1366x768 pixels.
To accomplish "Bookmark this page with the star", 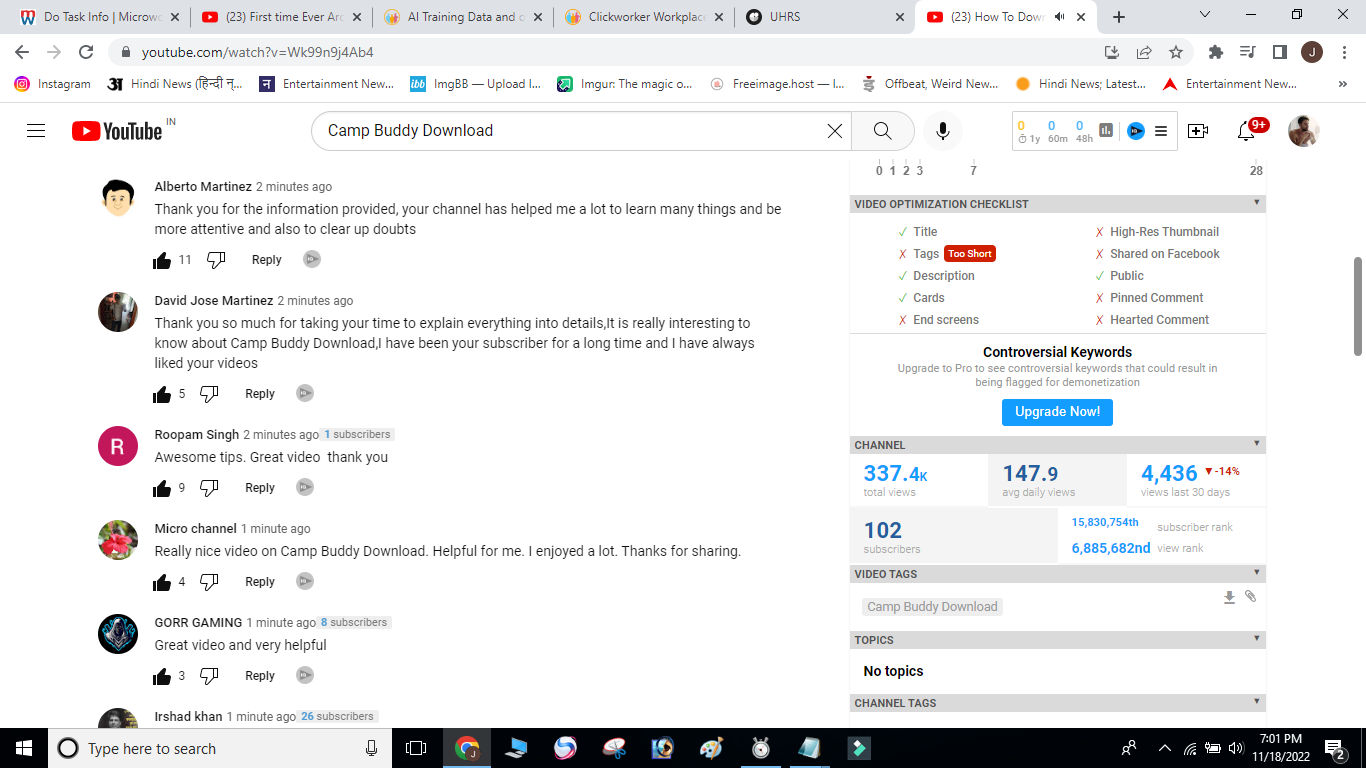I will point(1176,52).
